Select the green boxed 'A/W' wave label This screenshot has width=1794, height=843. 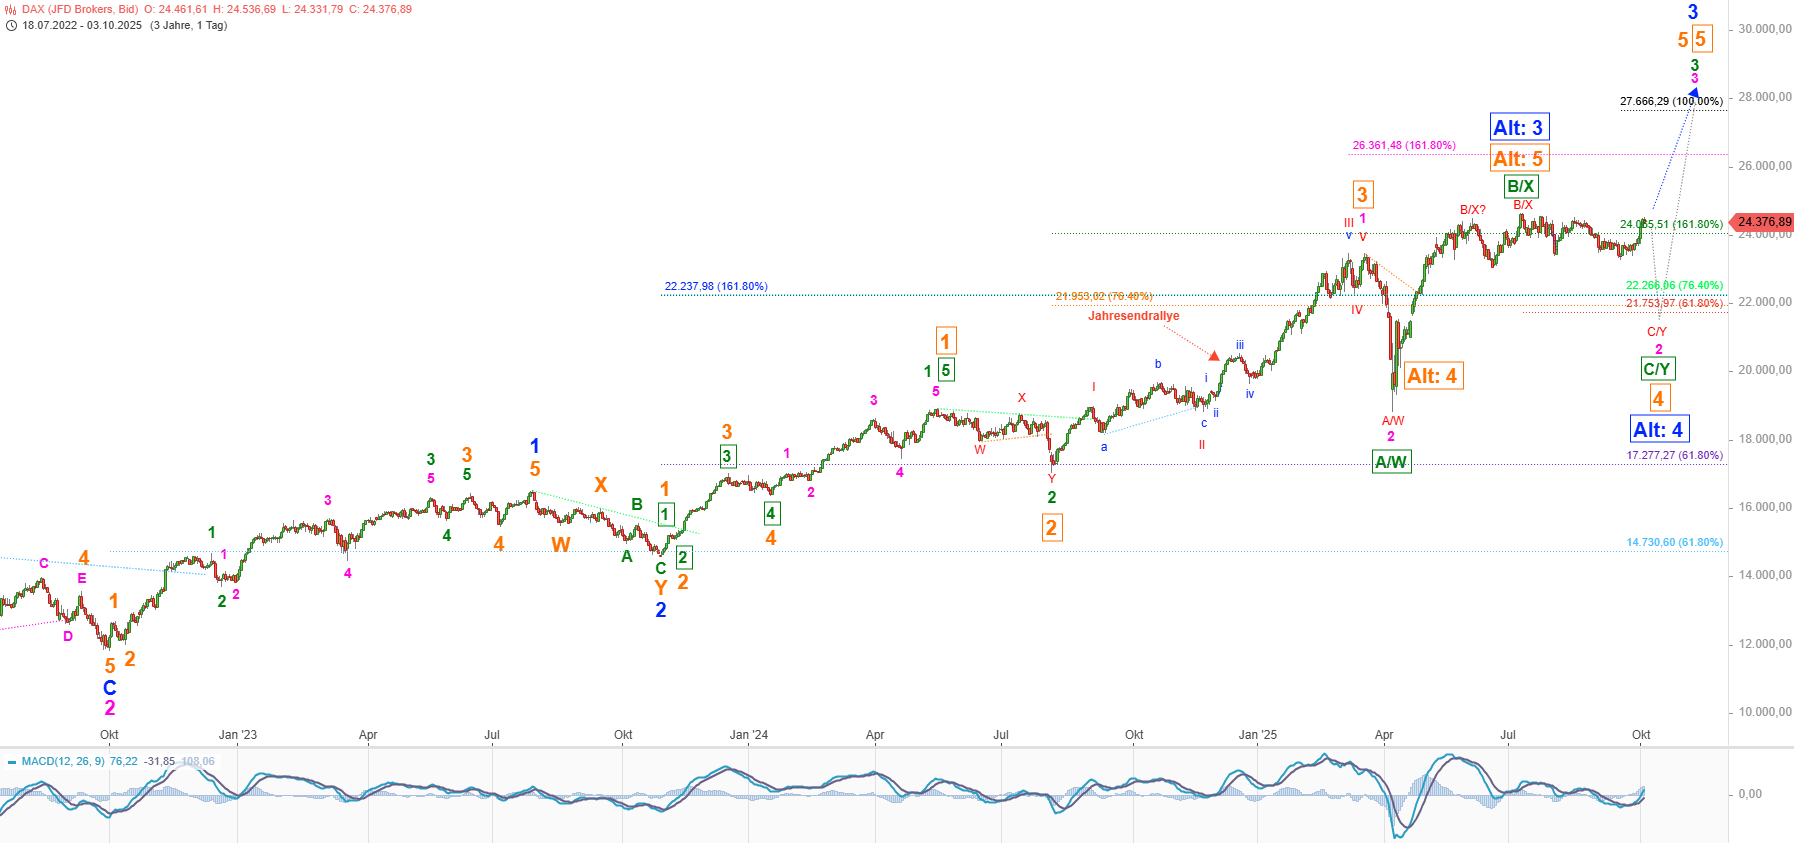coord(1391,462)
